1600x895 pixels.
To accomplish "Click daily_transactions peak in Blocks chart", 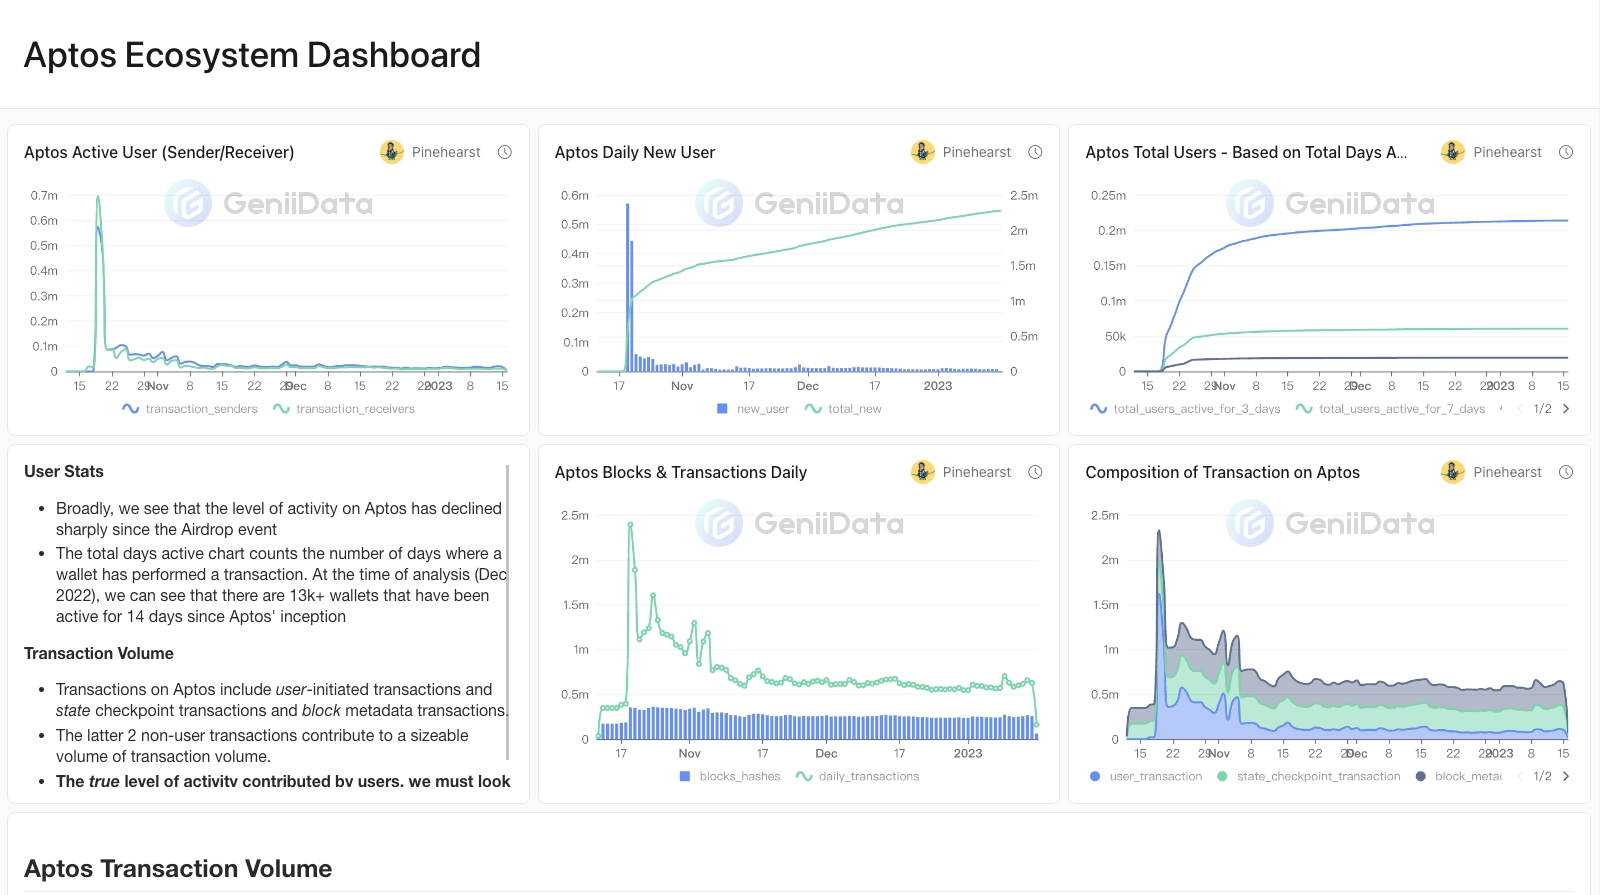I will 630,524.
